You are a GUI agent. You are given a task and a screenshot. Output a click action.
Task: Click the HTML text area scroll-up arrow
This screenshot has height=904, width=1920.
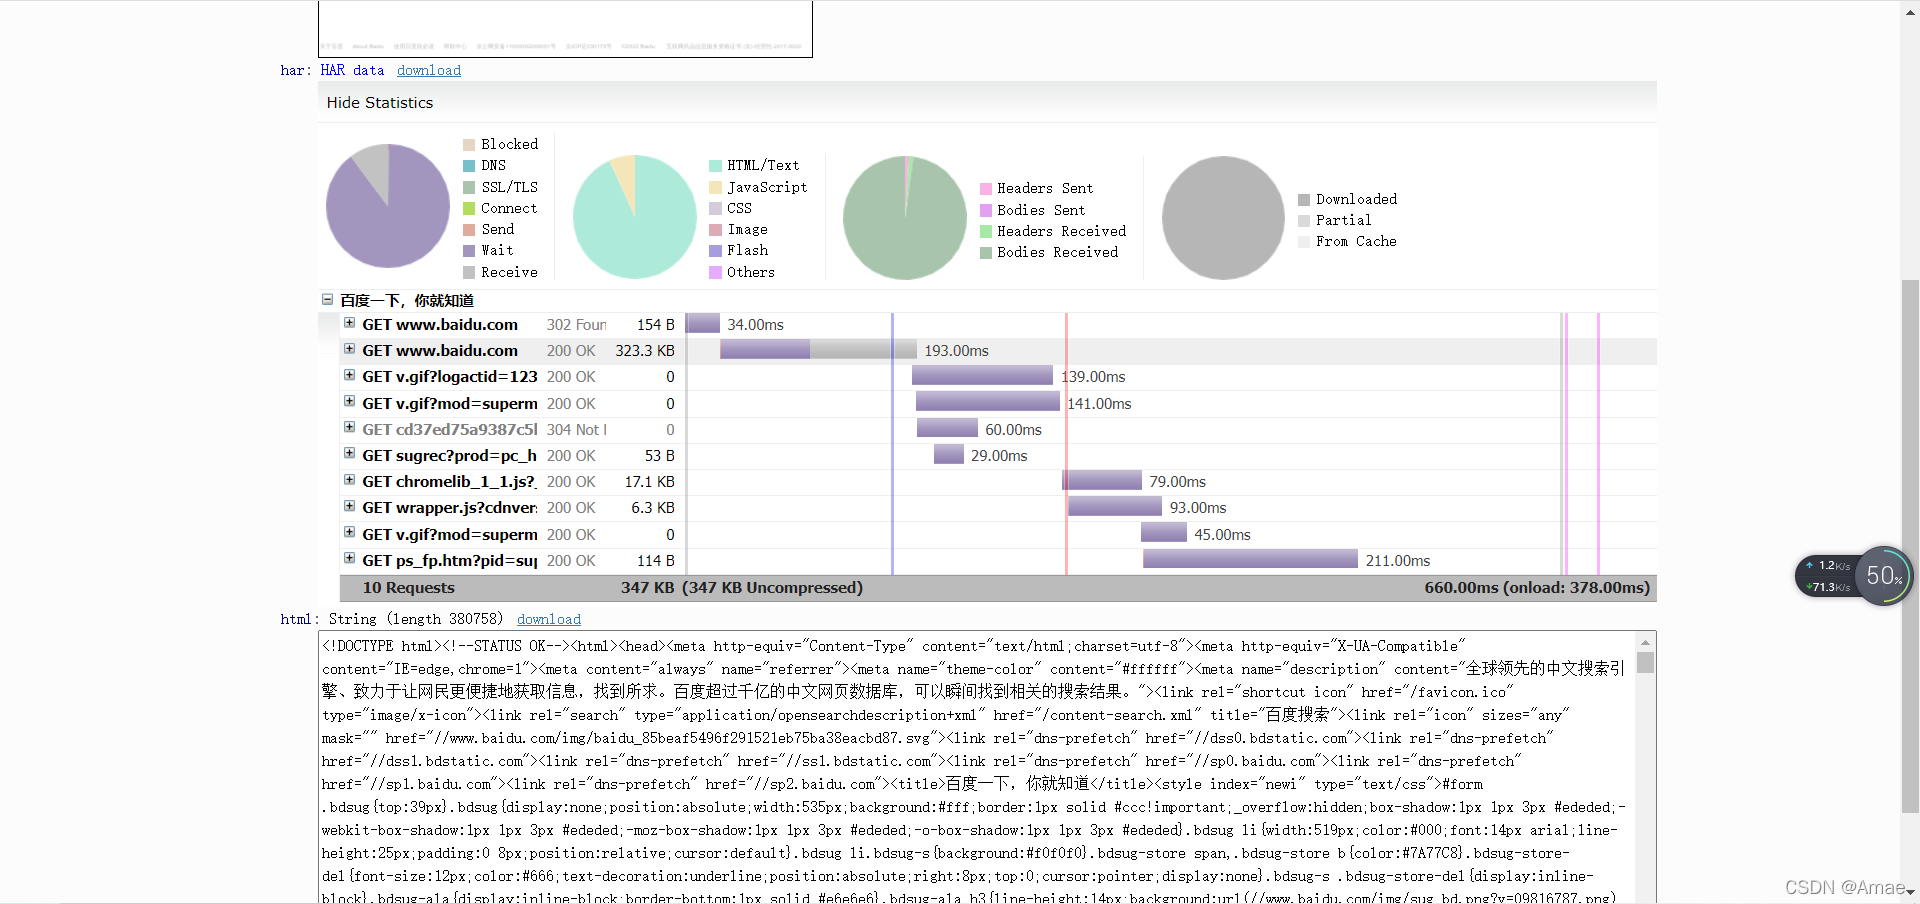tap(1645, 642)
